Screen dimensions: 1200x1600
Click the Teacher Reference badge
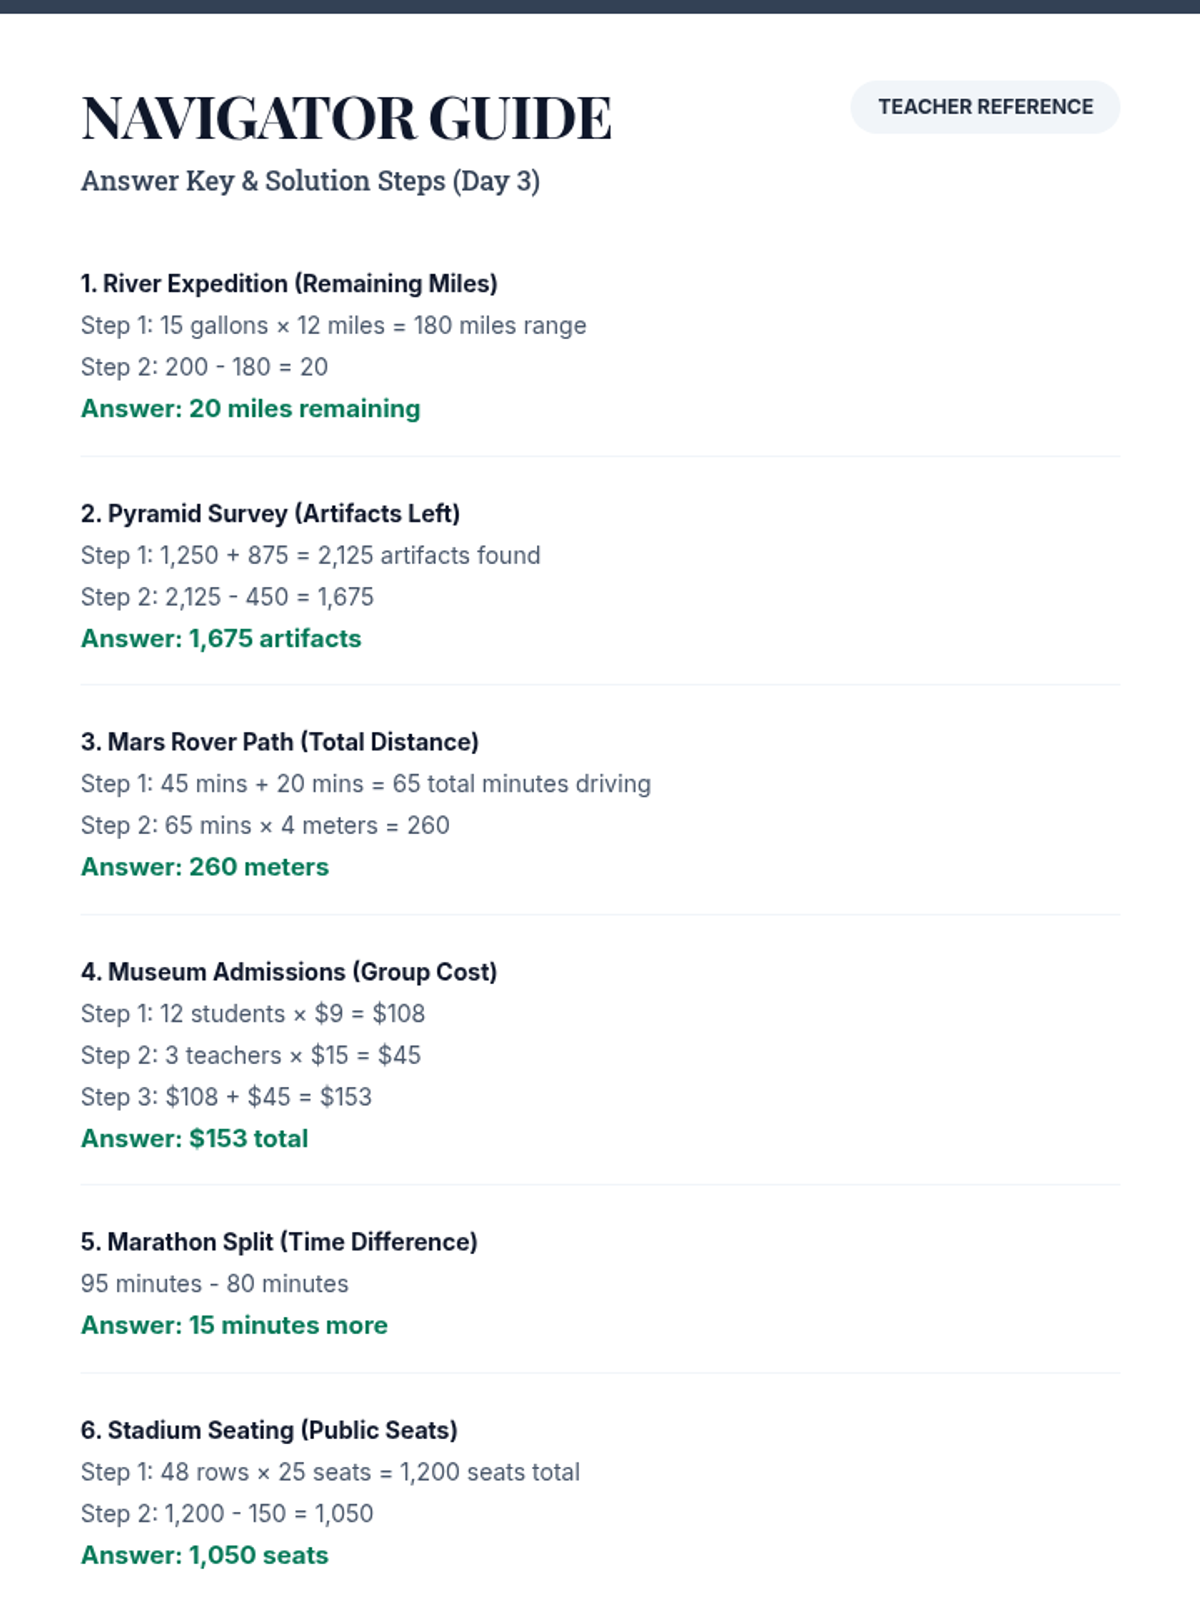click(x=985, y=107)
